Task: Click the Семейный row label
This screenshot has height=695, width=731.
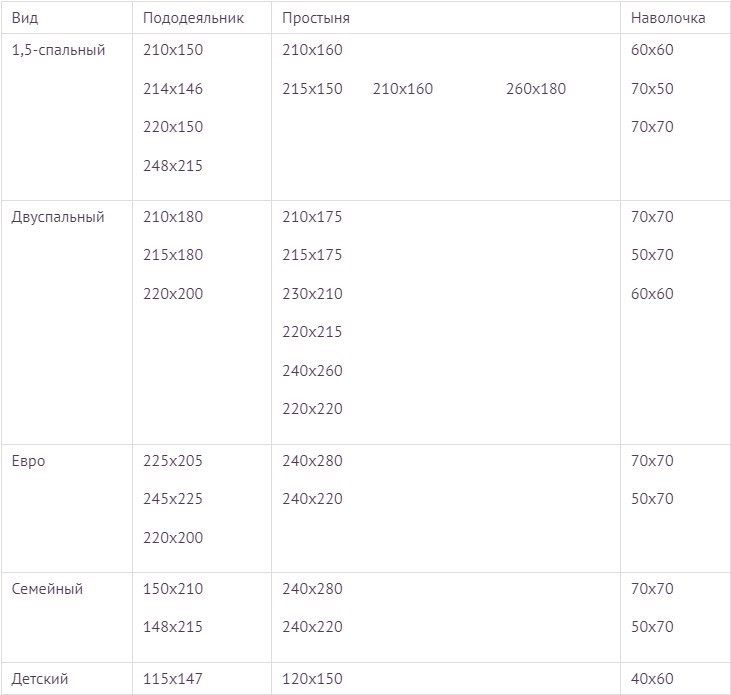Action: 47,589
